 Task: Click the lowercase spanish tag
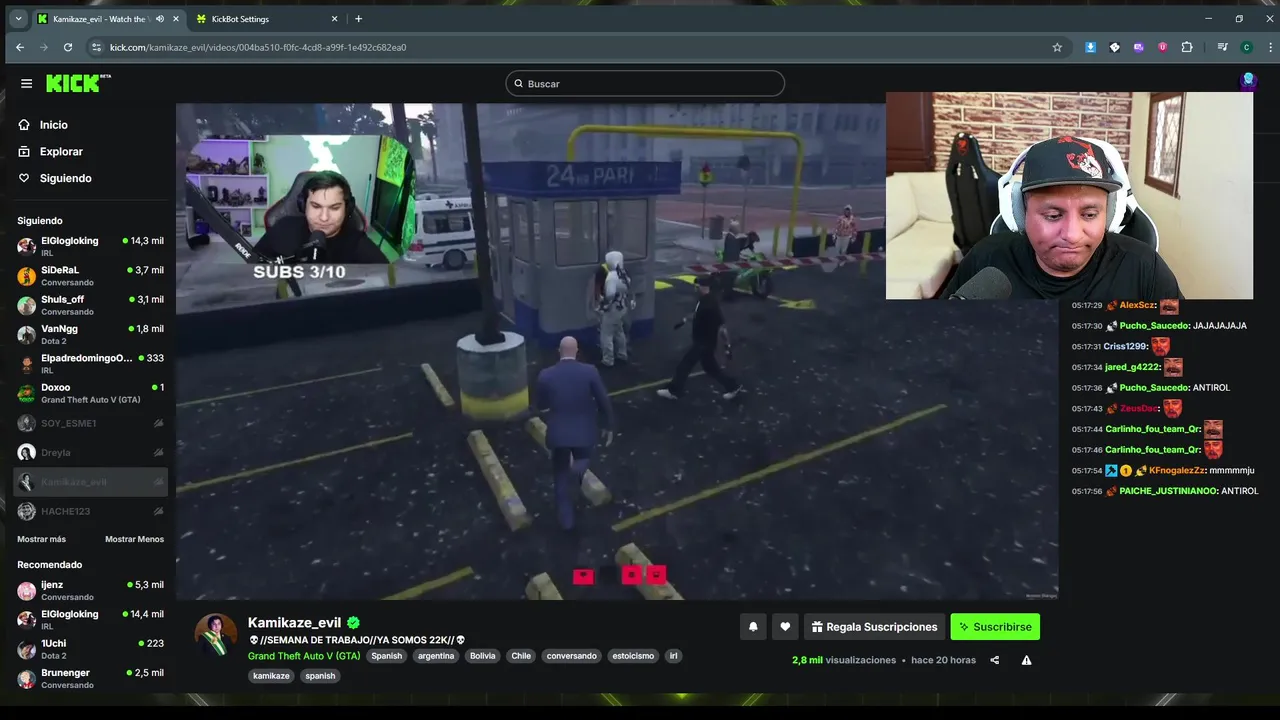[320, 676]
